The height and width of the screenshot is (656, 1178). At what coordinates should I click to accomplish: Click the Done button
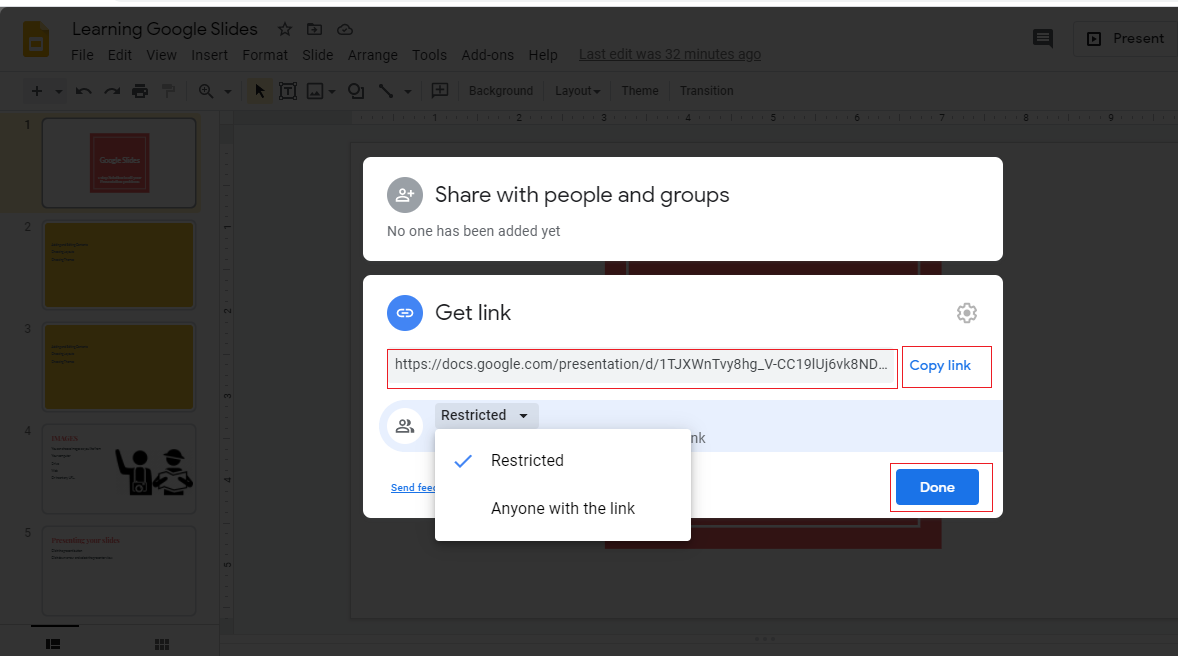(x=938, y=487)
